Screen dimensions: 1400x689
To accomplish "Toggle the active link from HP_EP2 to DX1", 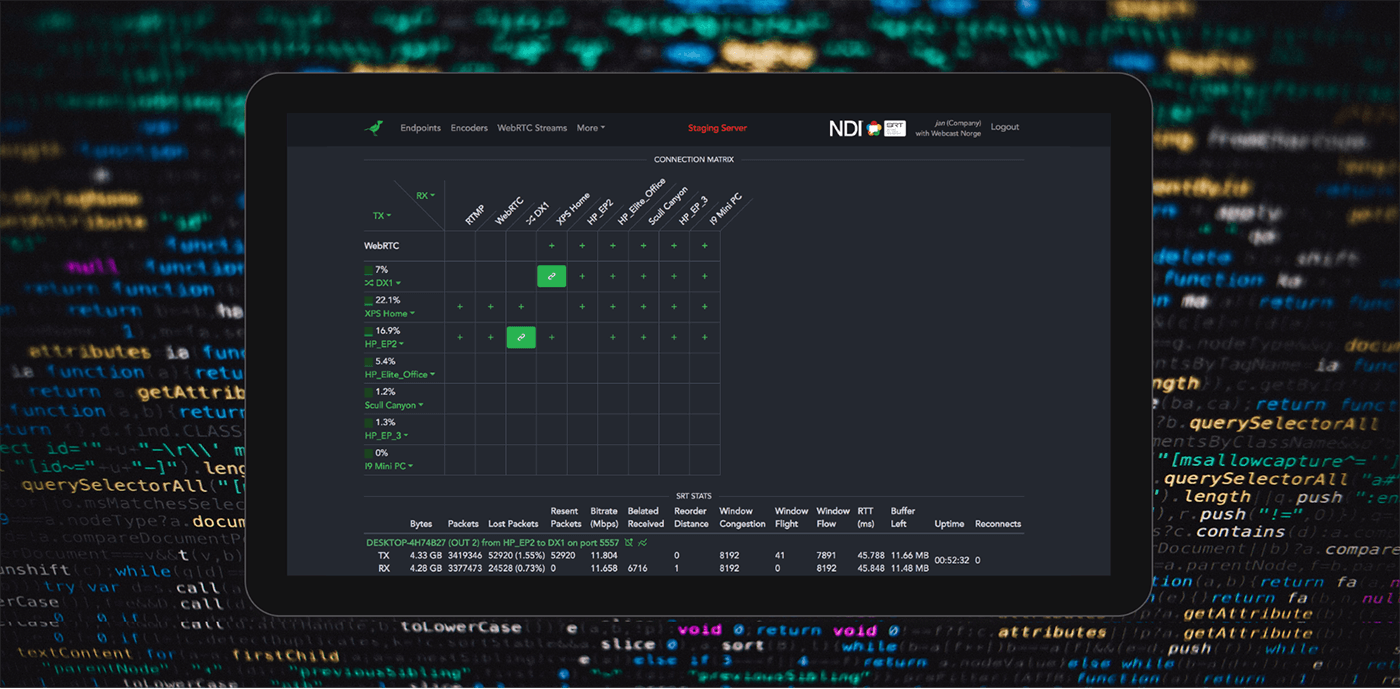I will [x=521, y=337].
